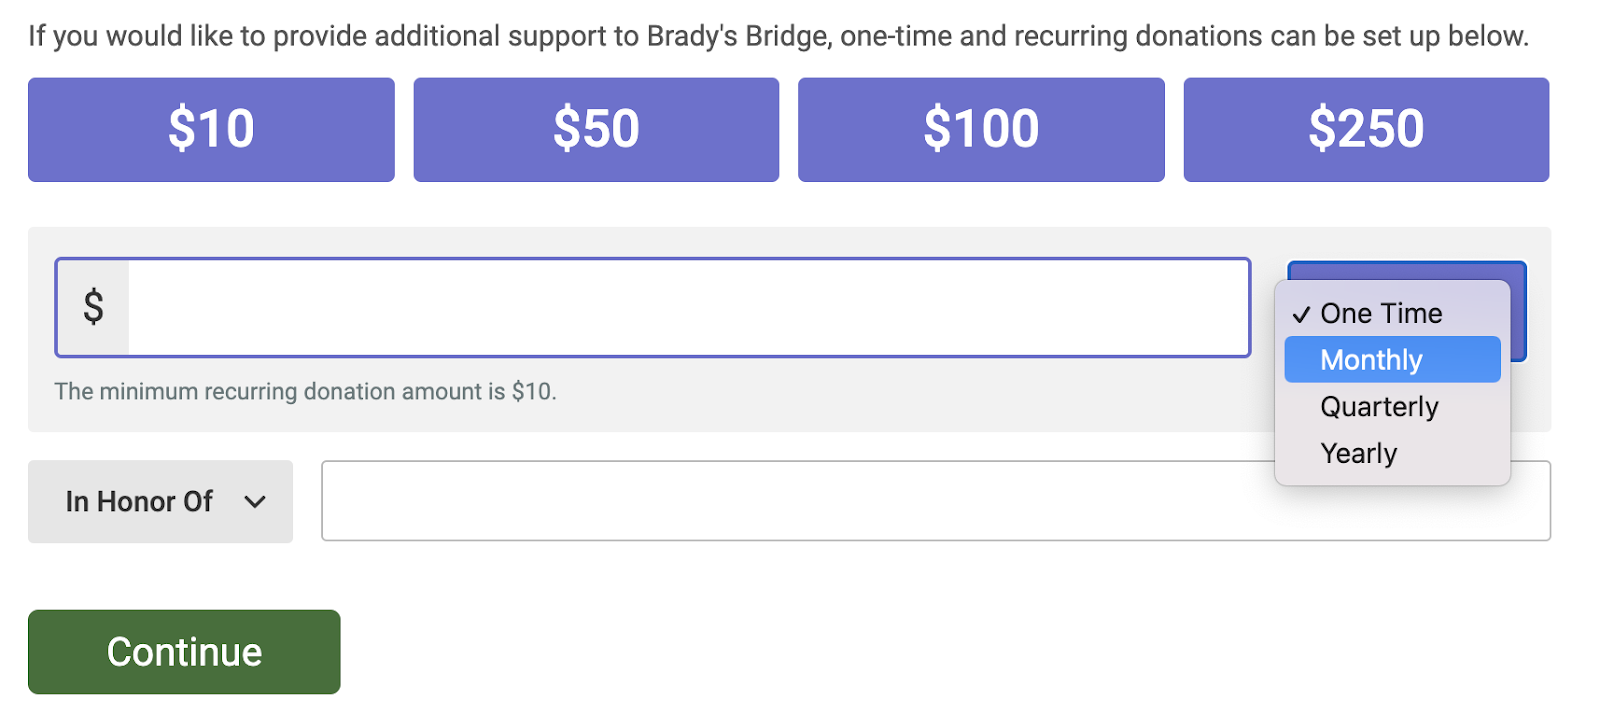The height and width of the screenshot is (715, 1600).
Task: Focus the custom dollar amount field
Action: coord(688,308)
